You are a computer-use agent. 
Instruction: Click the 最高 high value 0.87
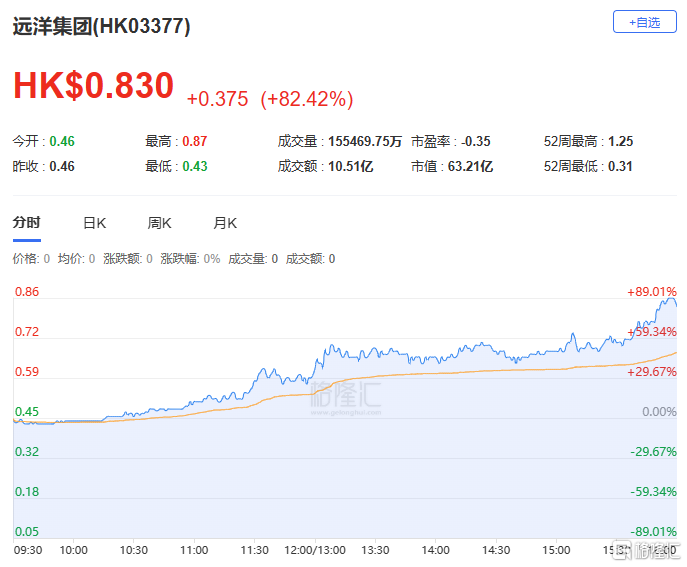(x=195, y=141)
